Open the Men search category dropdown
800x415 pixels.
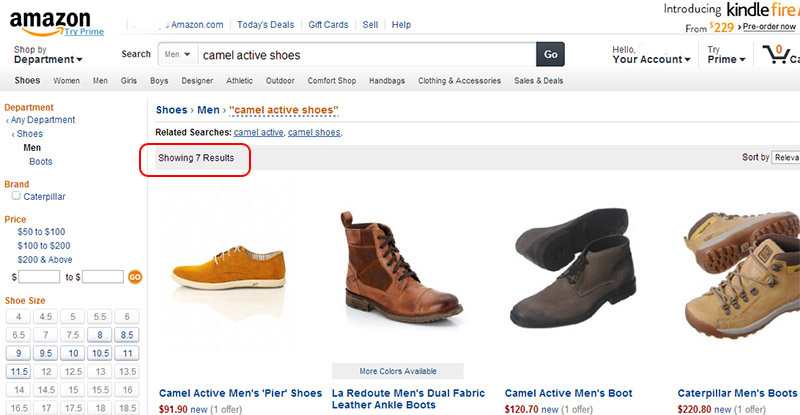pos(177,55)
